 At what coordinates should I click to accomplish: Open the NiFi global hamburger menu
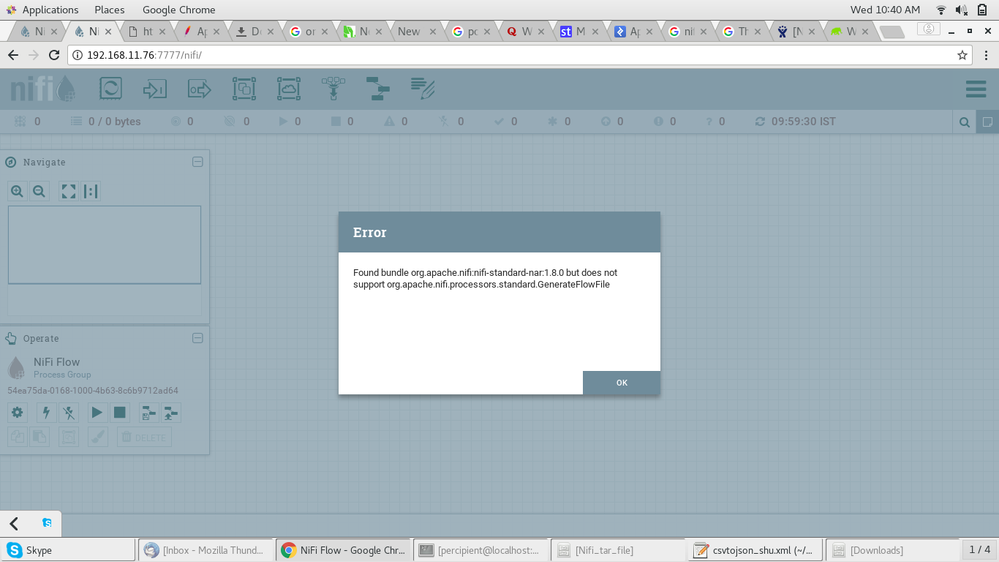[975, 89]
